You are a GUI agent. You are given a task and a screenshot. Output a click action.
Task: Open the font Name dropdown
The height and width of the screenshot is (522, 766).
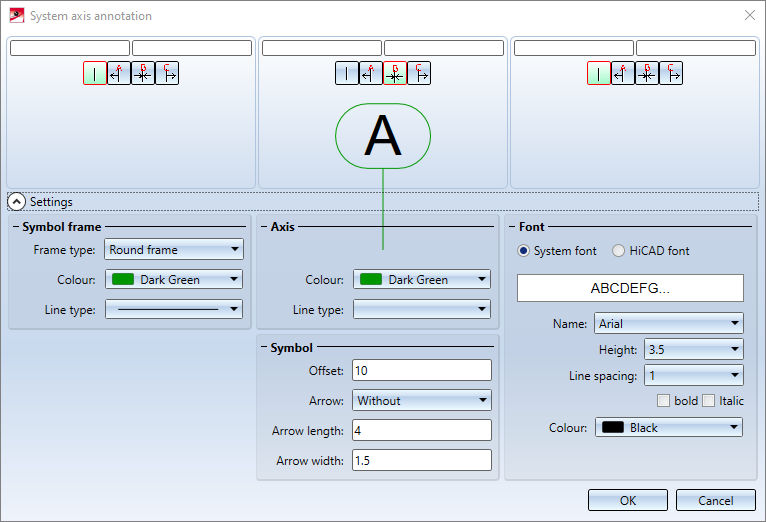[x=669, y=323]
